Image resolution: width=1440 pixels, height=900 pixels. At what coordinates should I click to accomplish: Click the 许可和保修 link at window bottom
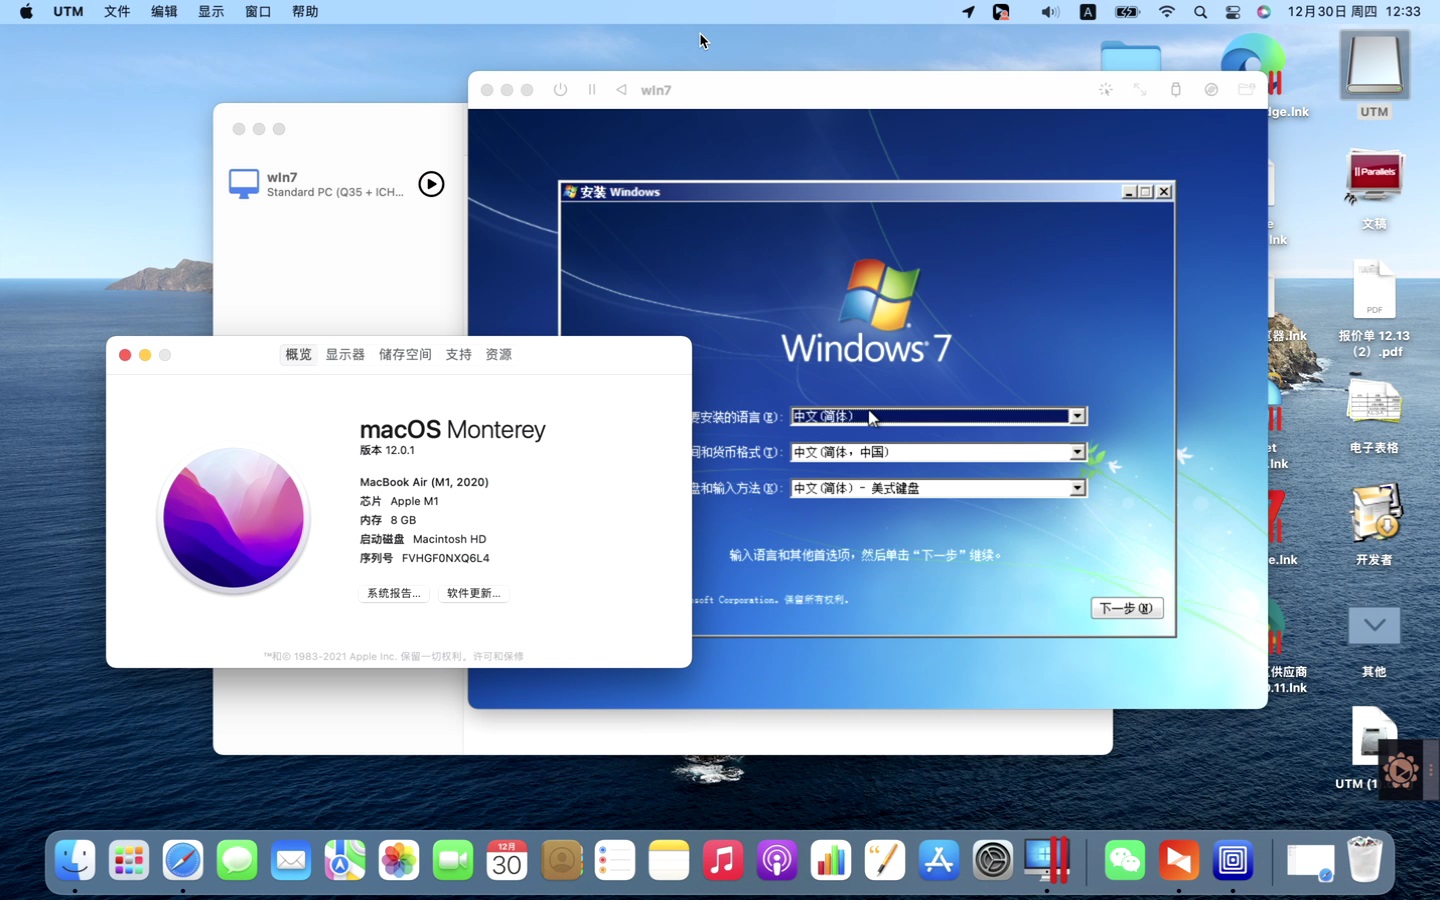tap(498, 656)
